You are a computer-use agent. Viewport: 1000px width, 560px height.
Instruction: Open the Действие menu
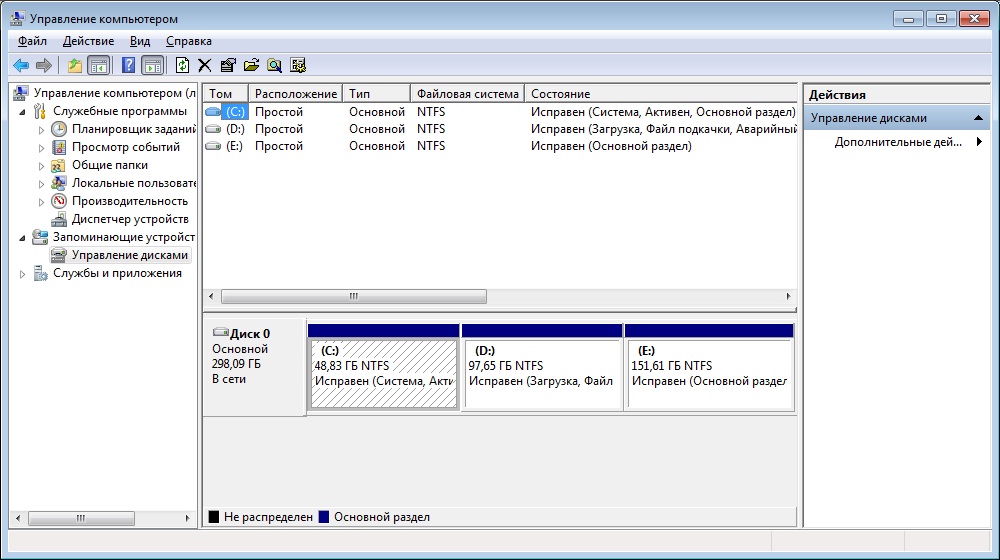88,41
